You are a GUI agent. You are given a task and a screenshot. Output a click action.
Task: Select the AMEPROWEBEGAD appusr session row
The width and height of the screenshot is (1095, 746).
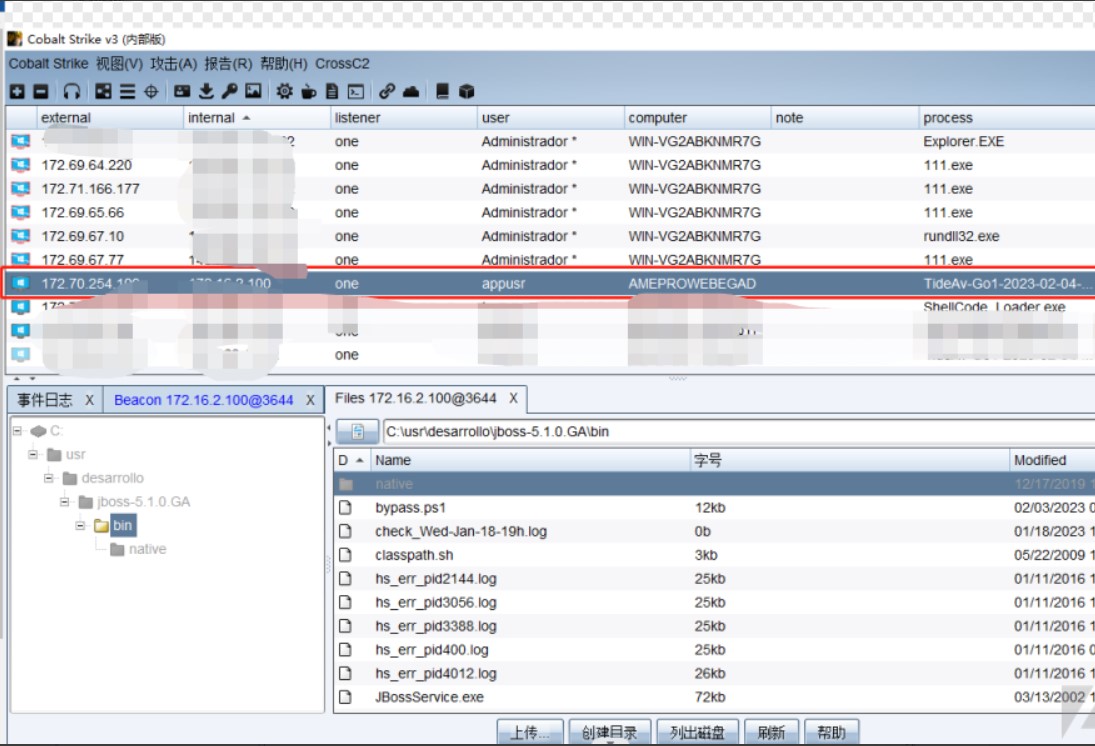coord(551,284)
